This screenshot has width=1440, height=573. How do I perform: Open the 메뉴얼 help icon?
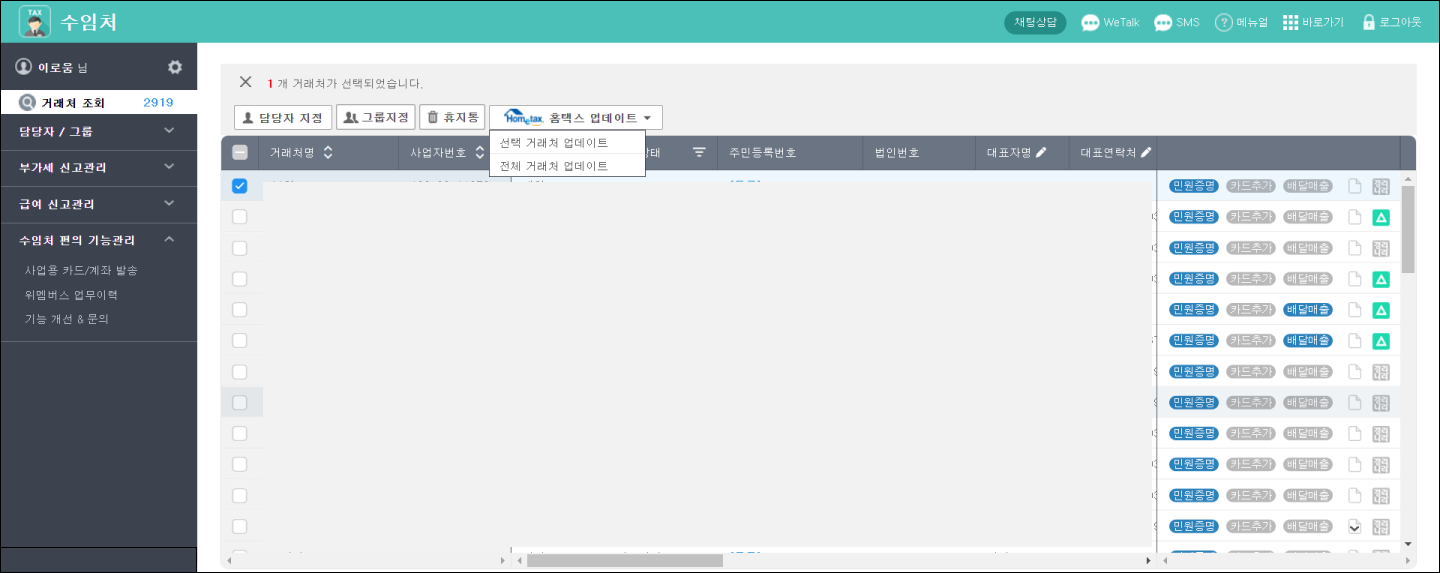click(1223, 23)
